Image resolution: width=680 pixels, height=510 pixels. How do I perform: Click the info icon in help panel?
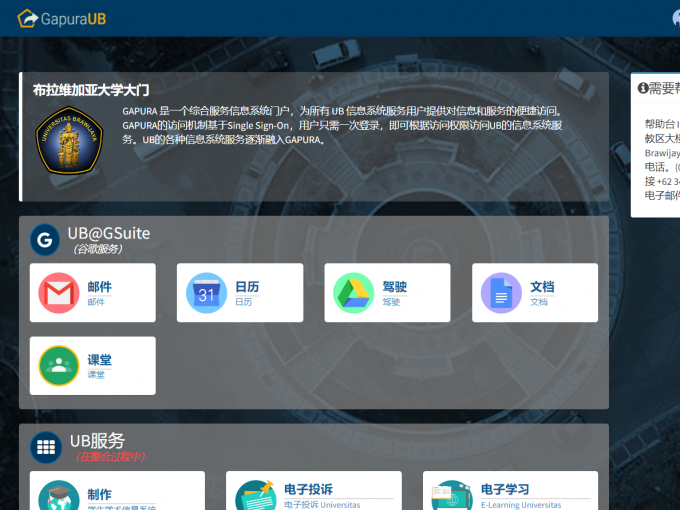pos(642,88)
